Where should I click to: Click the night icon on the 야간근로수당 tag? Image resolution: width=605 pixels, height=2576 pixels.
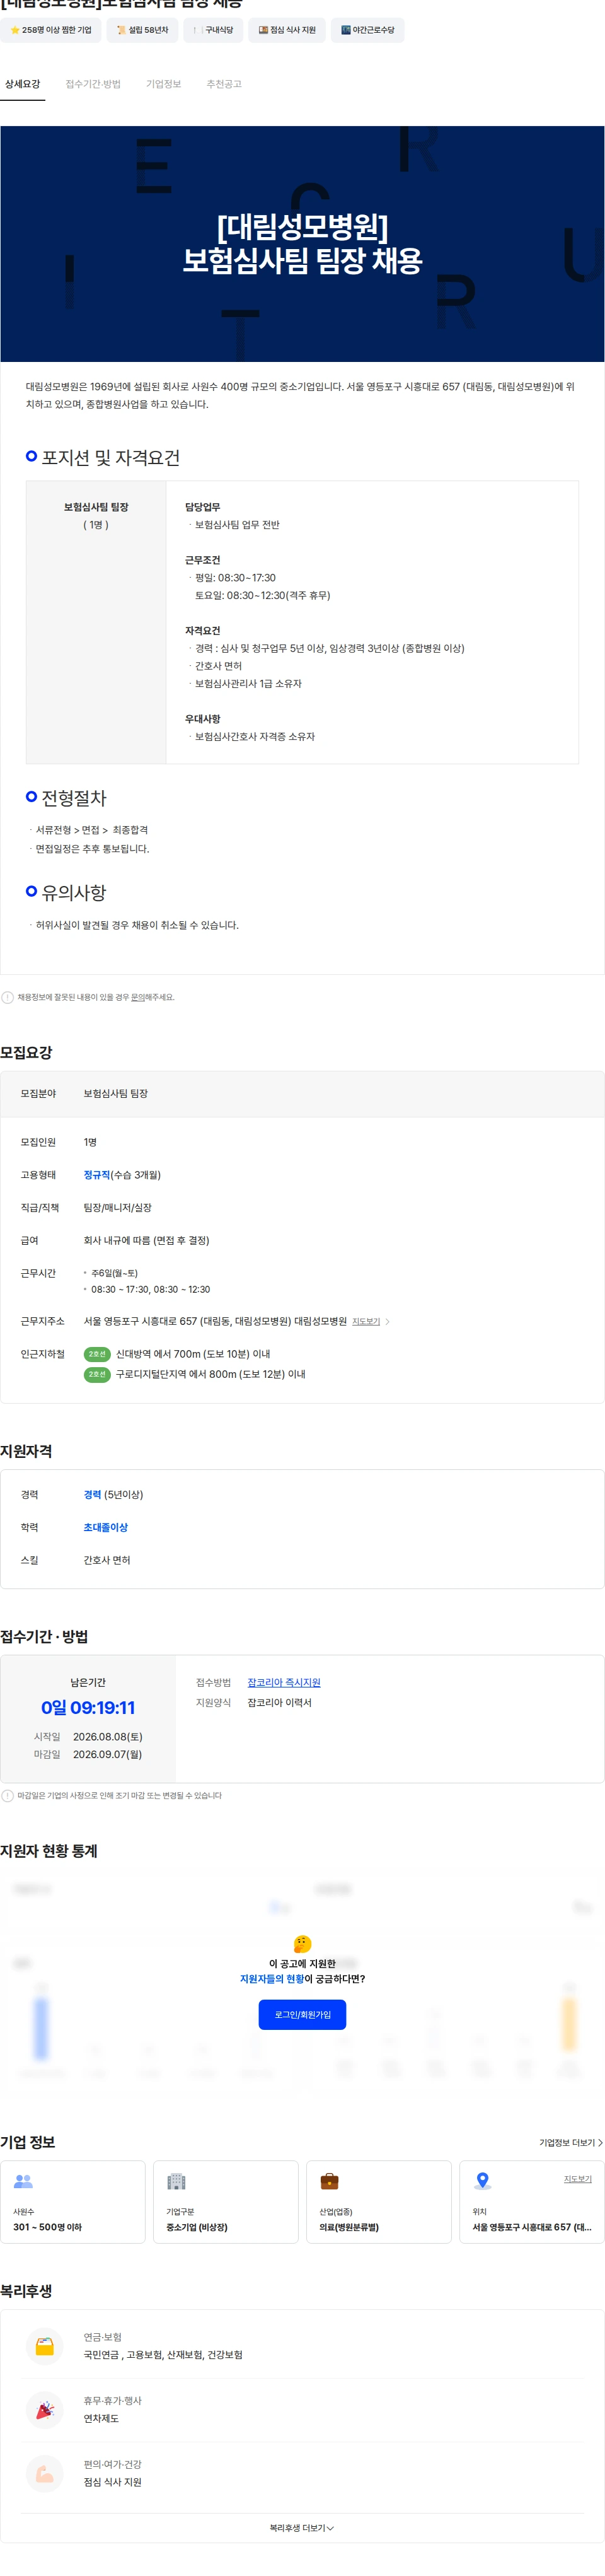point(346,30)
